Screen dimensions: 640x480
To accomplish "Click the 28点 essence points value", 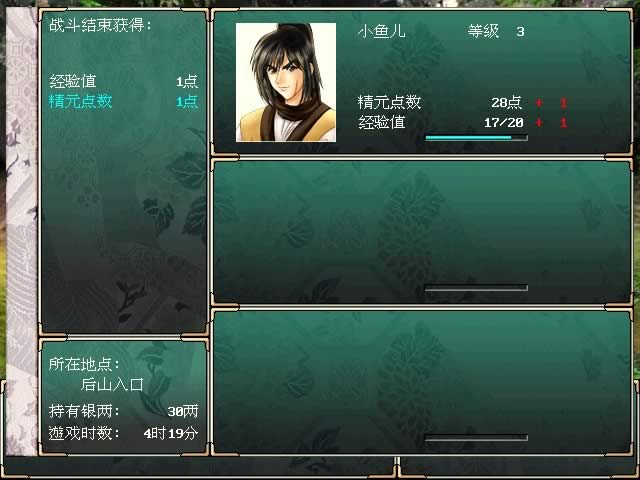I will (x=507, y=102).
